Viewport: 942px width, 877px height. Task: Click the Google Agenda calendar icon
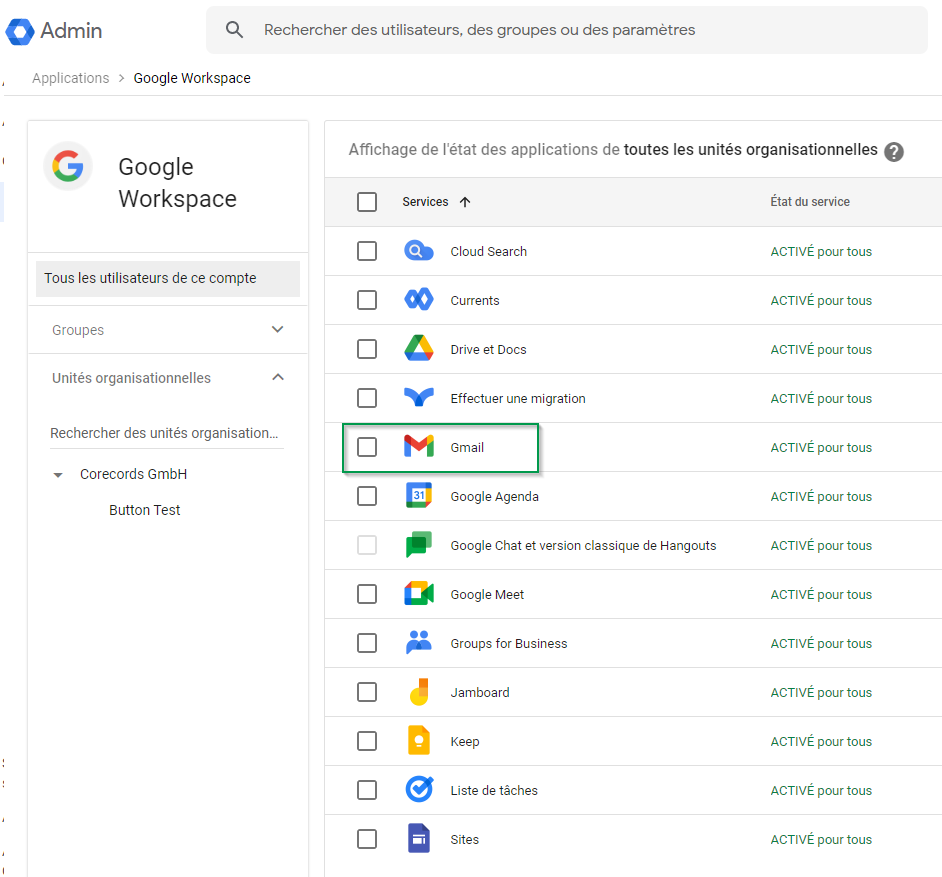click(x=418, y=496)
